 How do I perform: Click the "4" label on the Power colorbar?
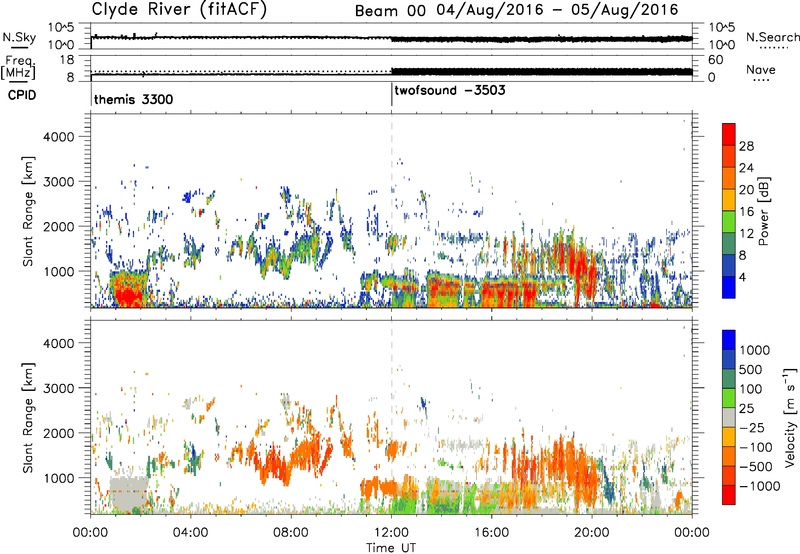click(x=742, y=278)
